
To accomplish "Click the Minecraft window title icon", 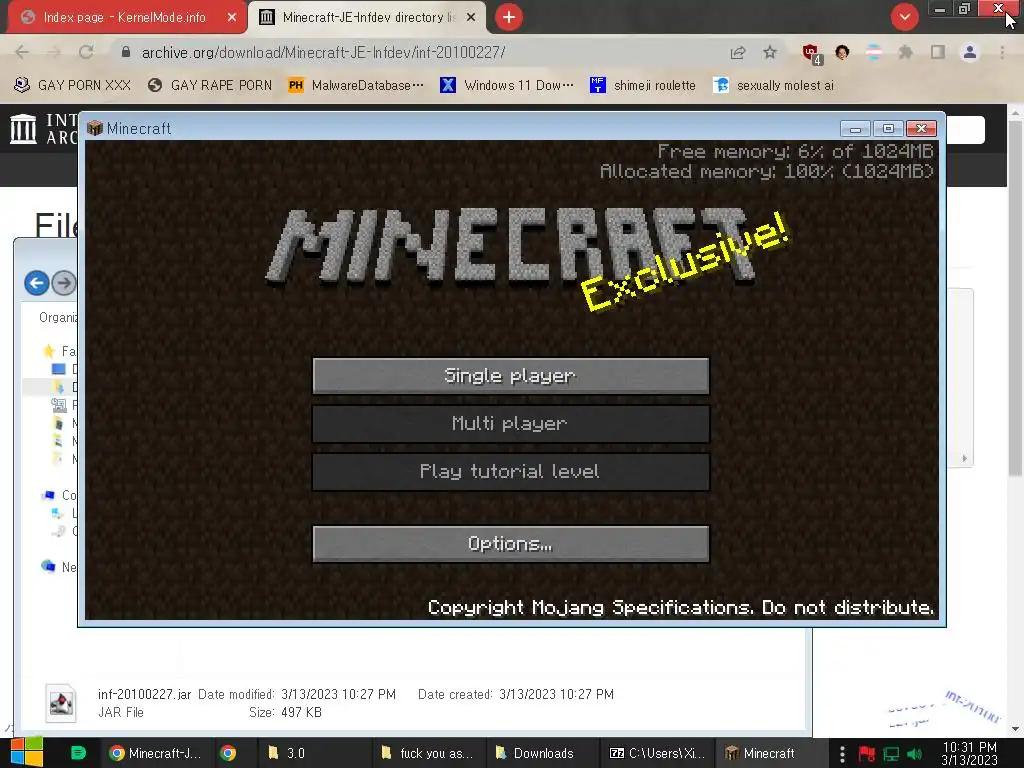I will click(x=95, y=128).
